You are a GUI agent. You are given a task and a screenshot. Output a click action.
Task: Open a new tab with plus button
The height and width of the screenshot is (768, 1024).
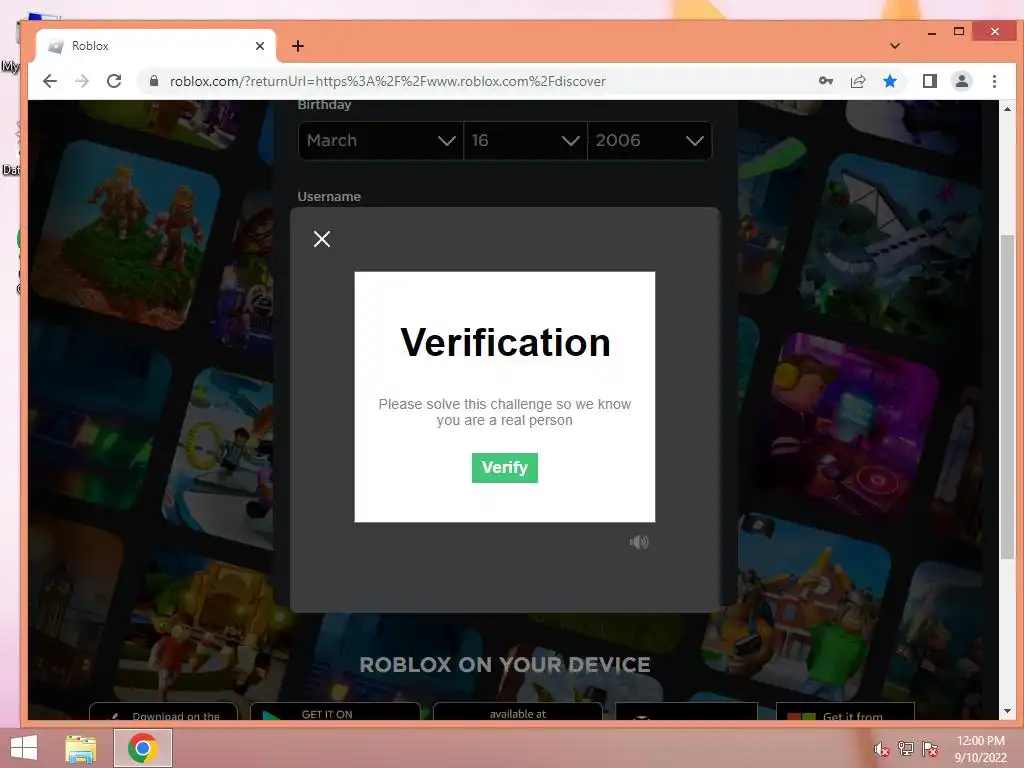tap(298, 46)
